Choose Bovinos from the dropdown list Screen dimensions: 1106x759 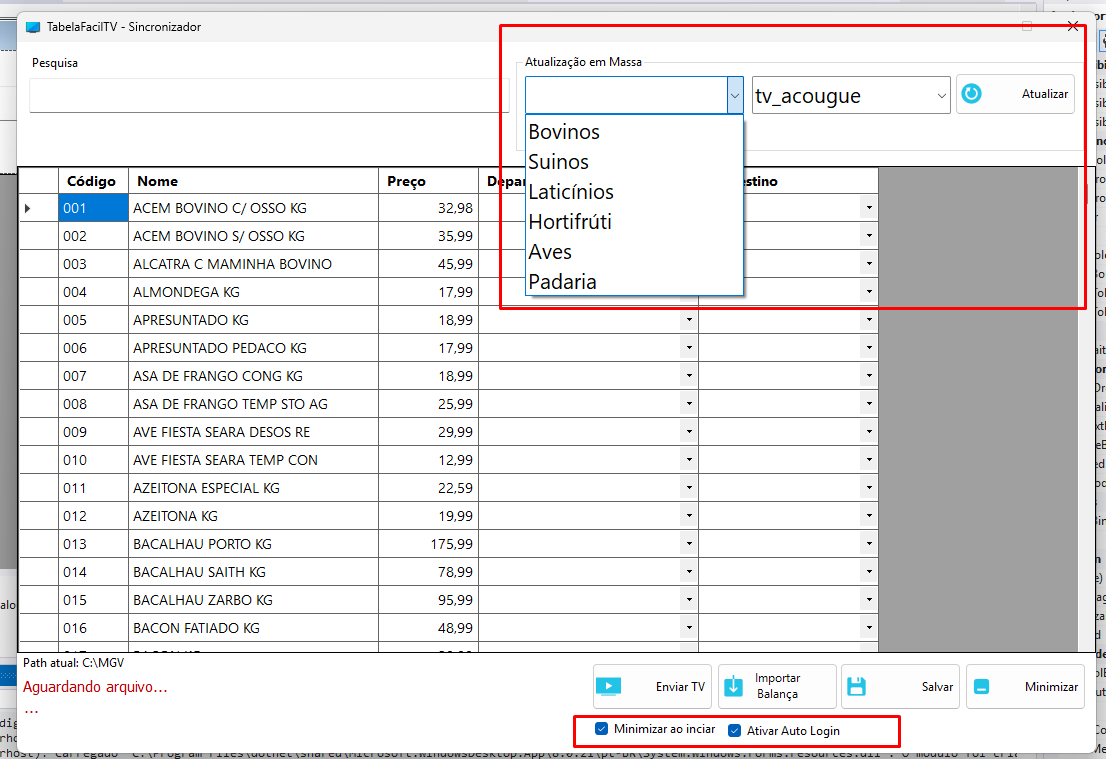click(564, 132)
